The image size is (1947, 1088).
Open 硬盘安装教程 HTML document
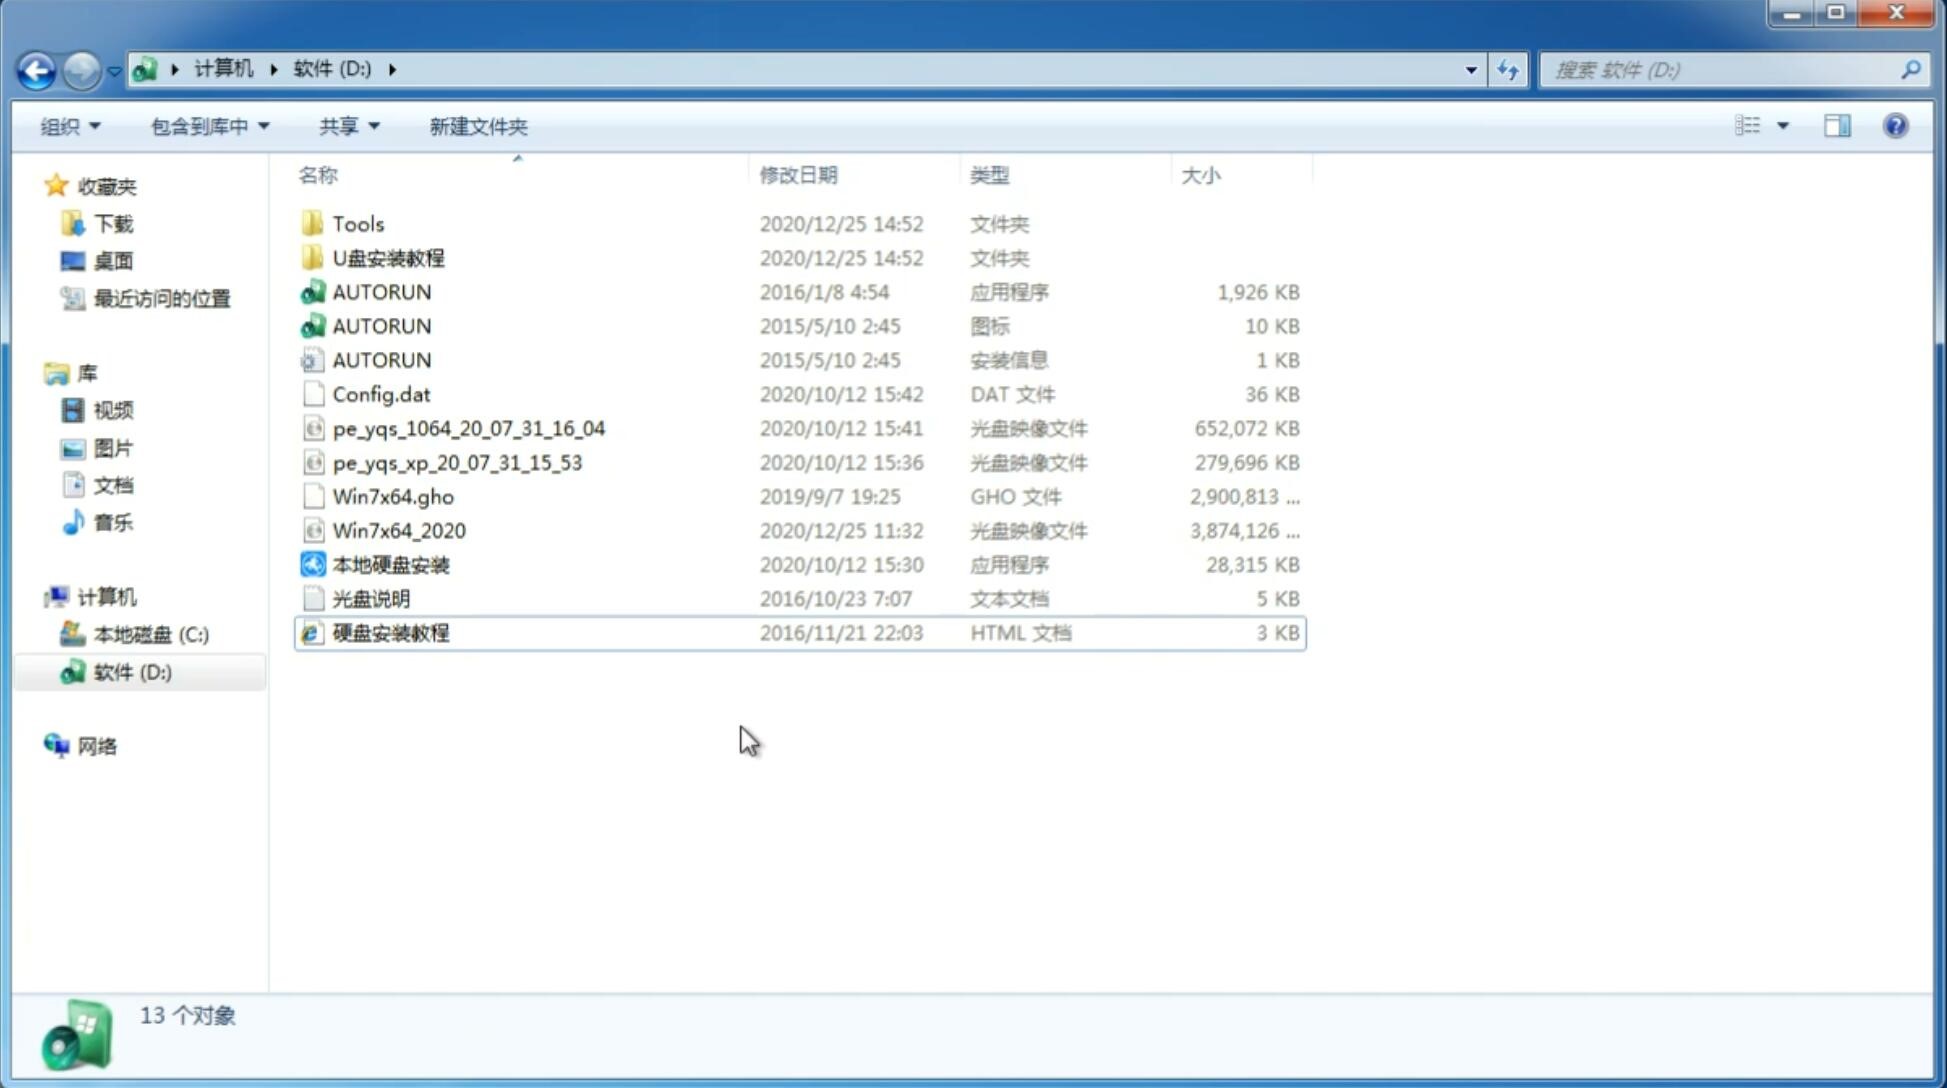pos(389,632)
